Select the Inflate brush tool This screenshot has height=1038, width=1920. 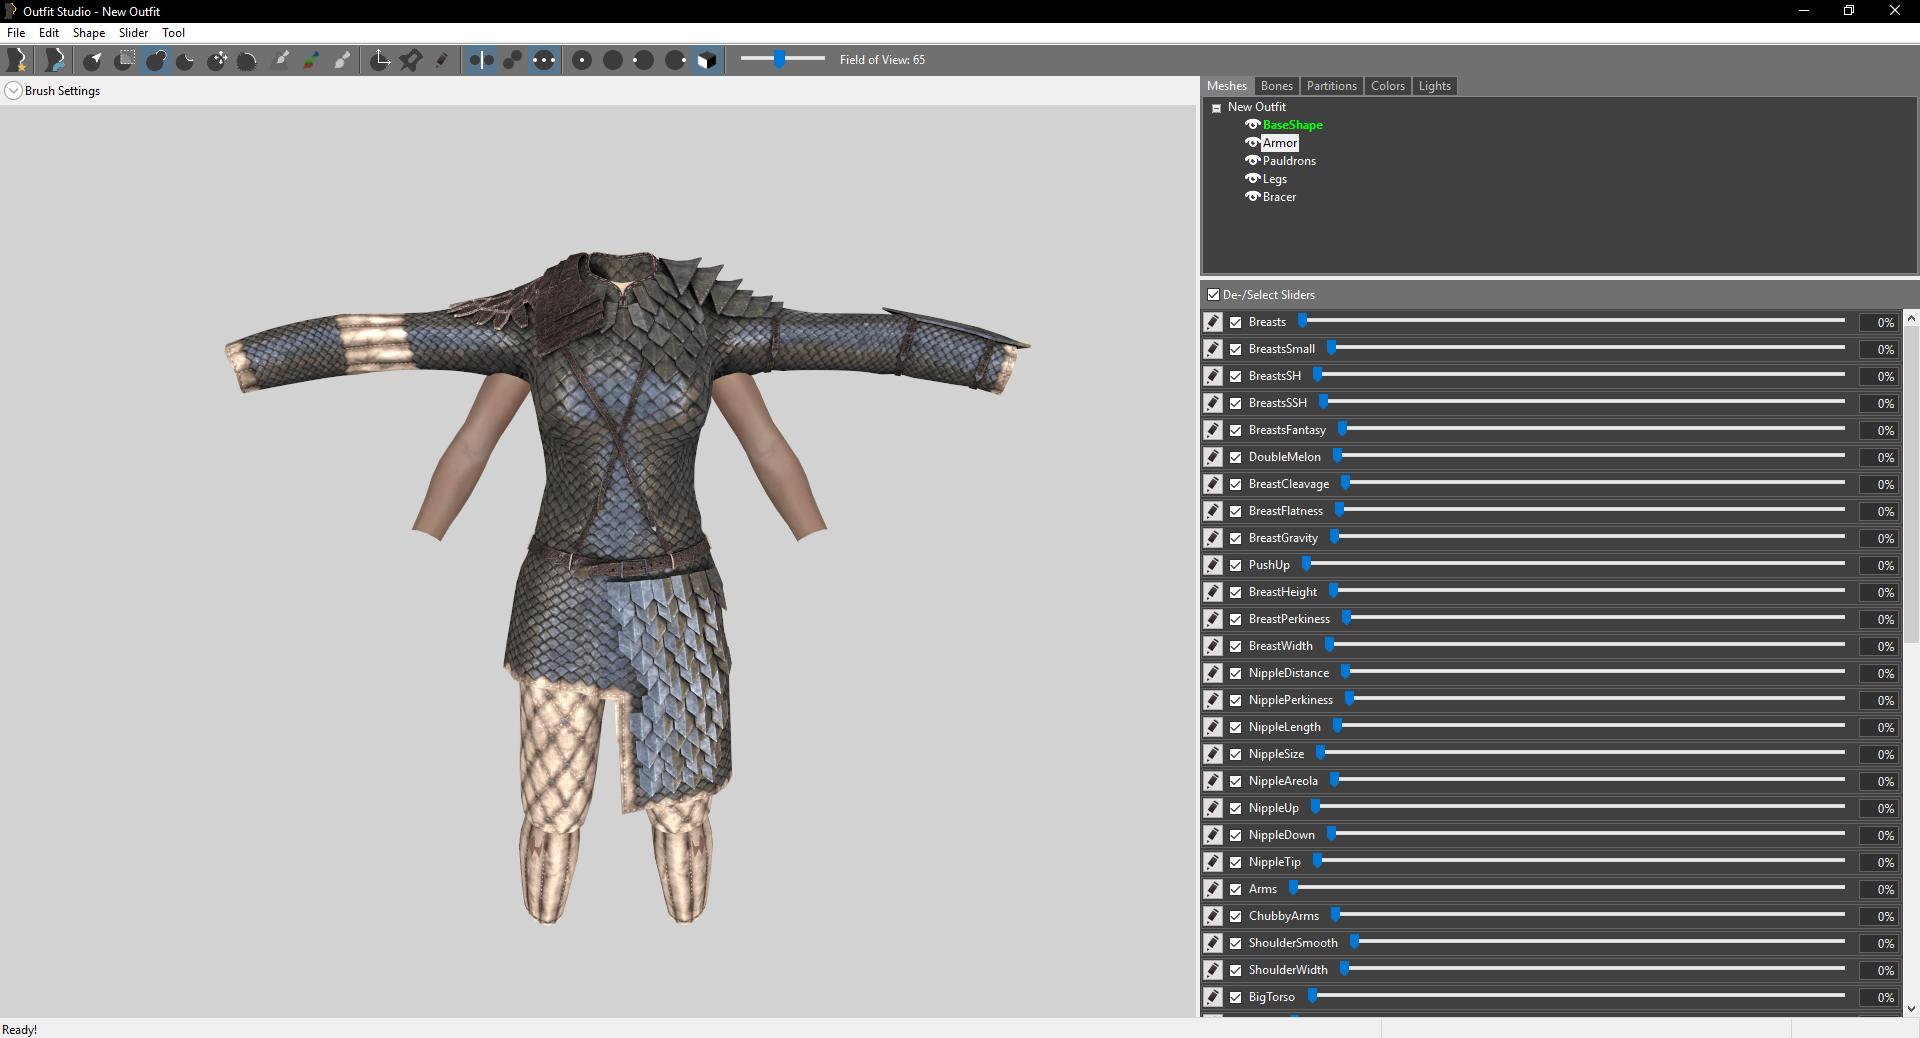(156, 60)
